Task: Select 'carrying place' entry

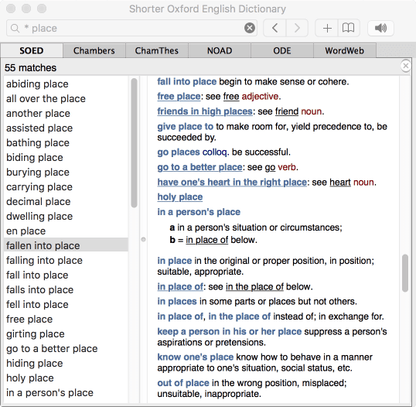Action: (x=66, y=187)
